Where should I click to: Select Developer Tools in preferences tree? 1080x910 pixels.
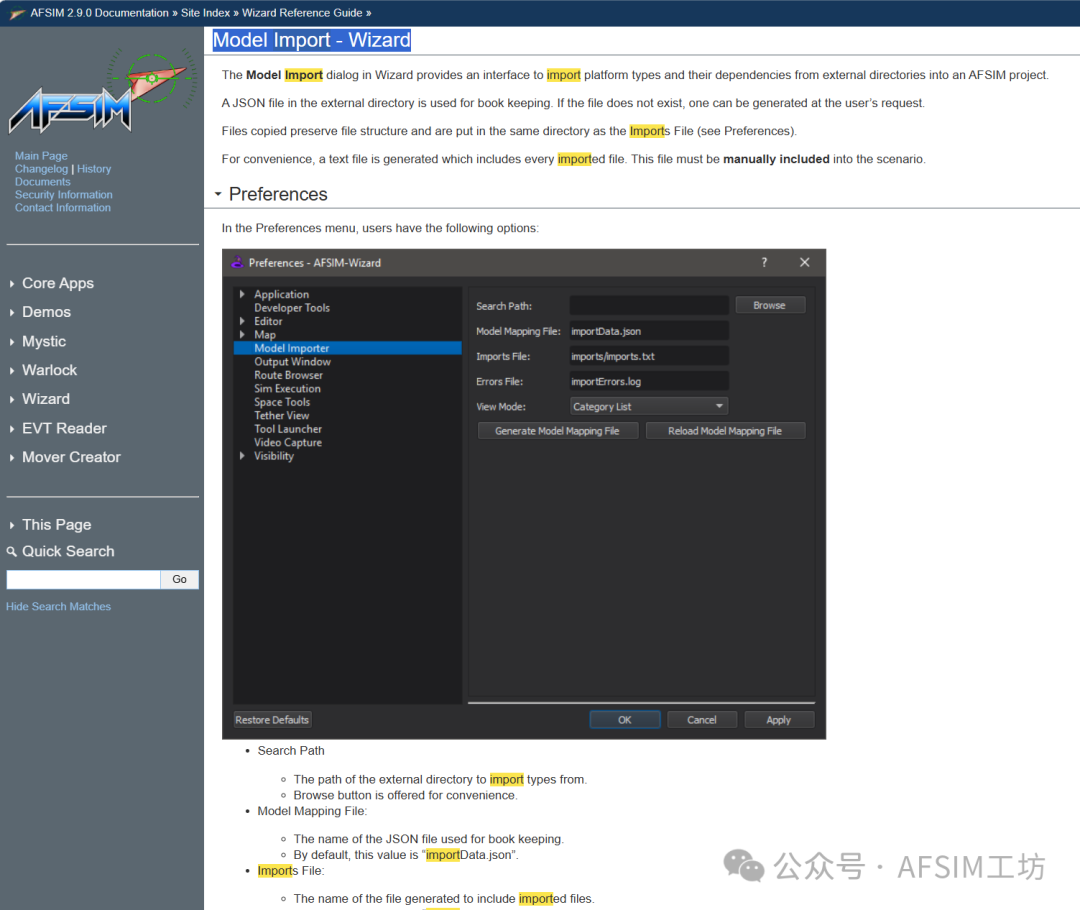coord(292,308)
